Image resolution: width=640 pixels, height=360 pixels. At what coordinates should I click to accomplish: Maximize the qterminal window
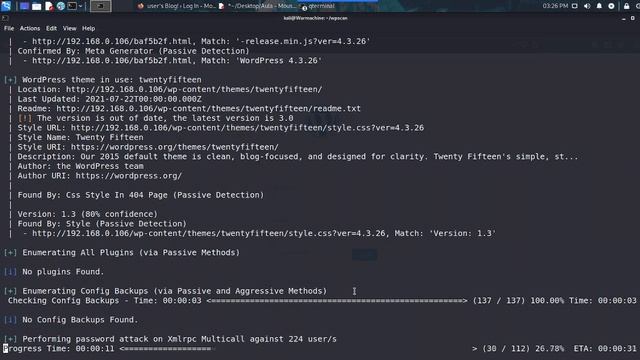(632, 18)
